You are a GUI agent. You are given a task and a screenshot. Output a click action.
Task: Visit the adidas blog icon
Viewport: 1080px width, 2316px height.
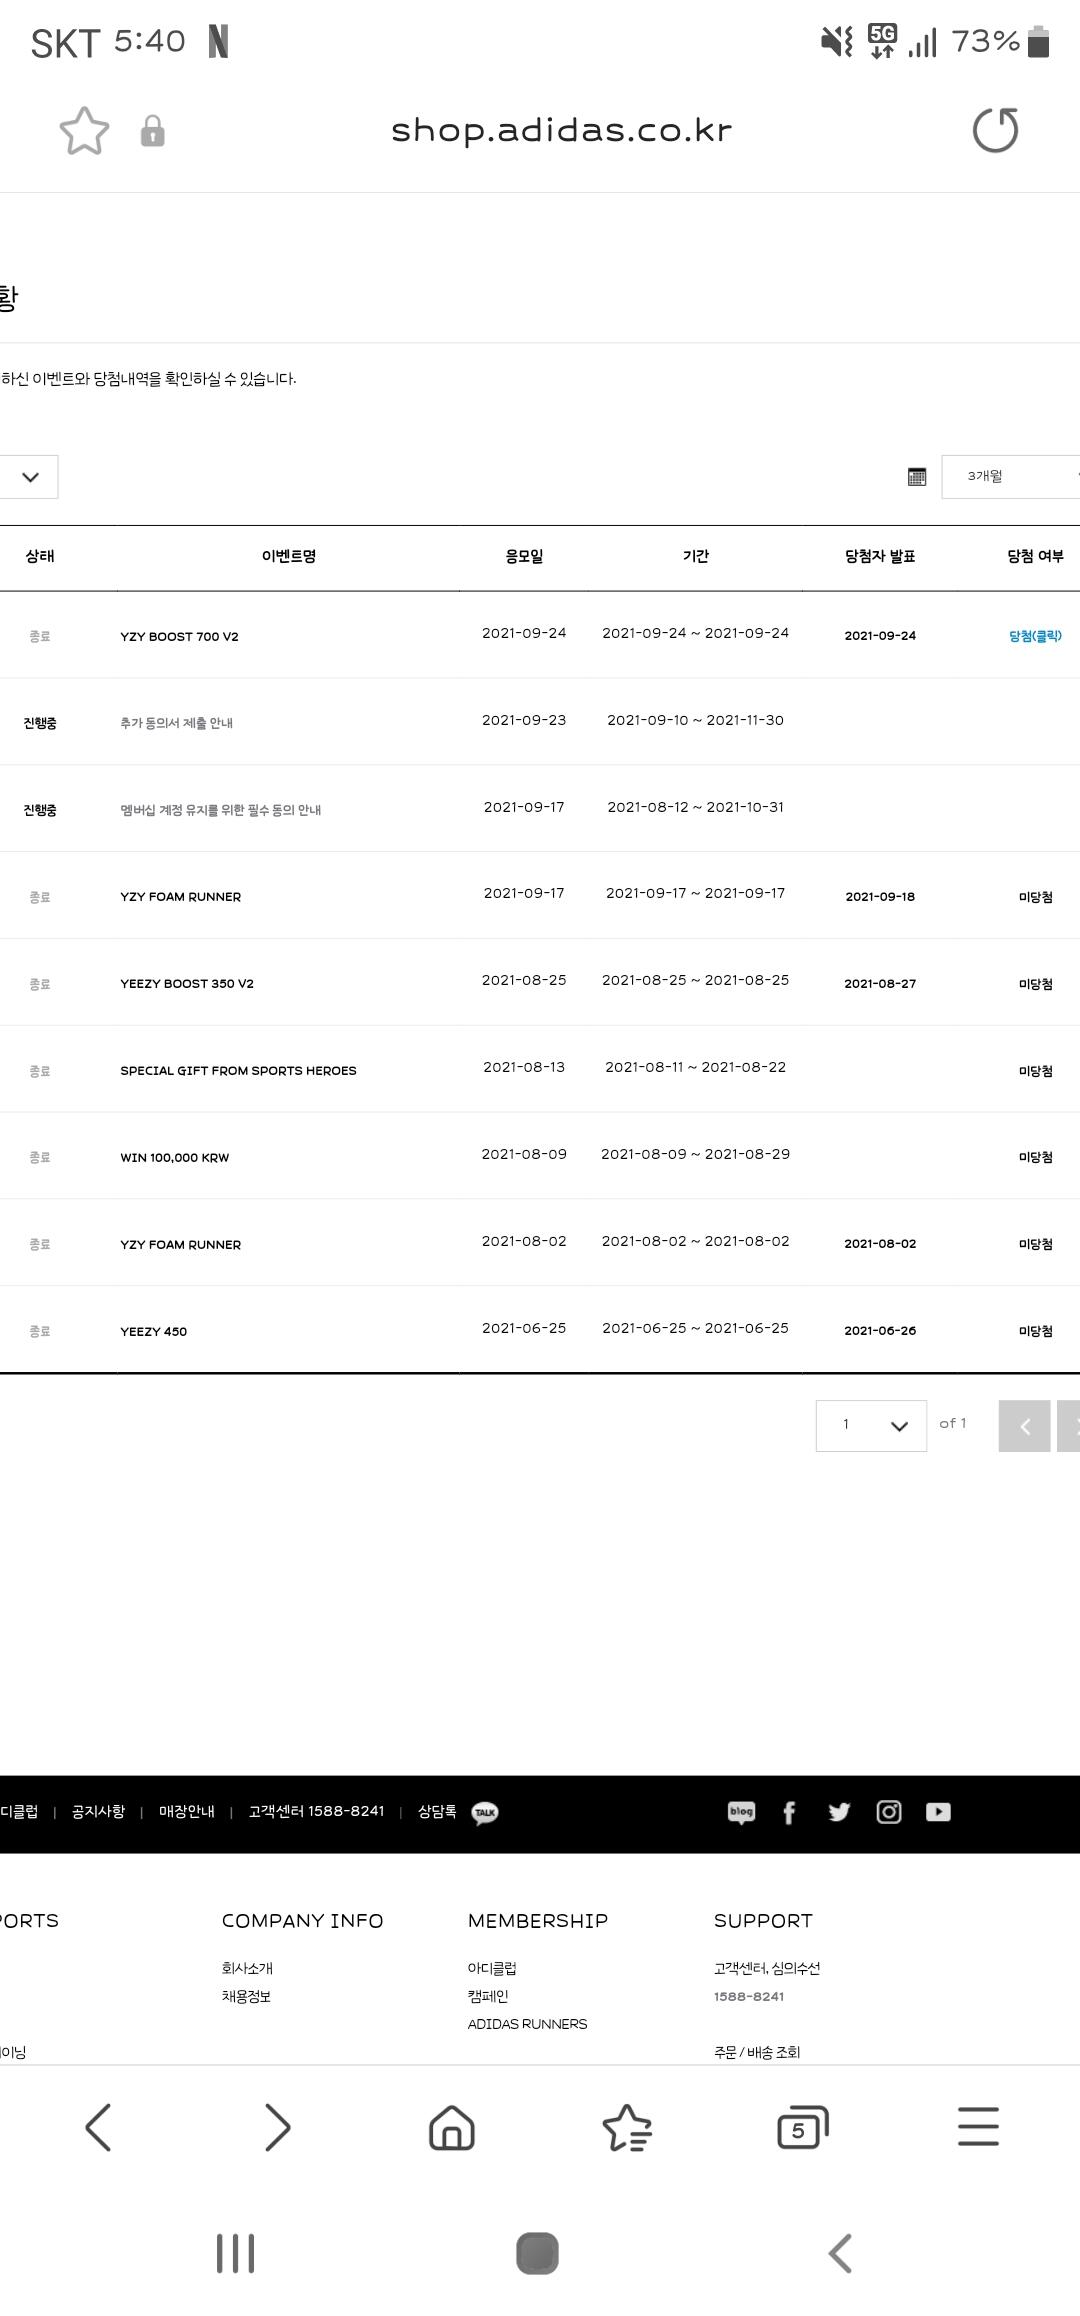pos(741,1812)
